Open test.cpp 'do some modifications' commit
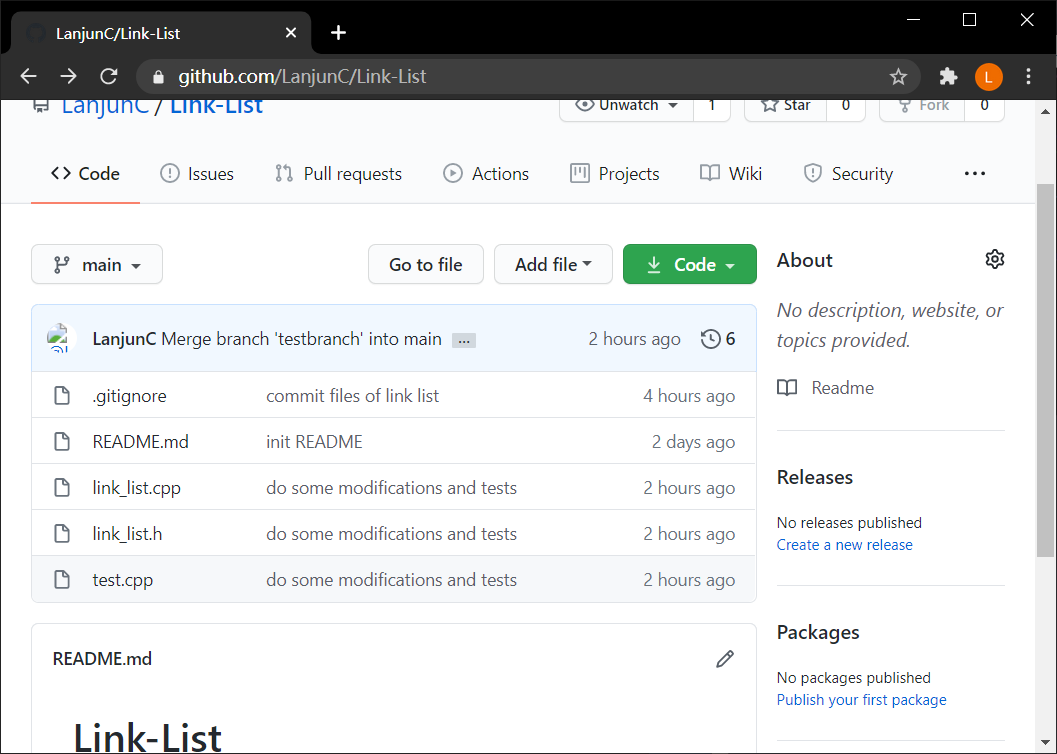 pos(391,579)
